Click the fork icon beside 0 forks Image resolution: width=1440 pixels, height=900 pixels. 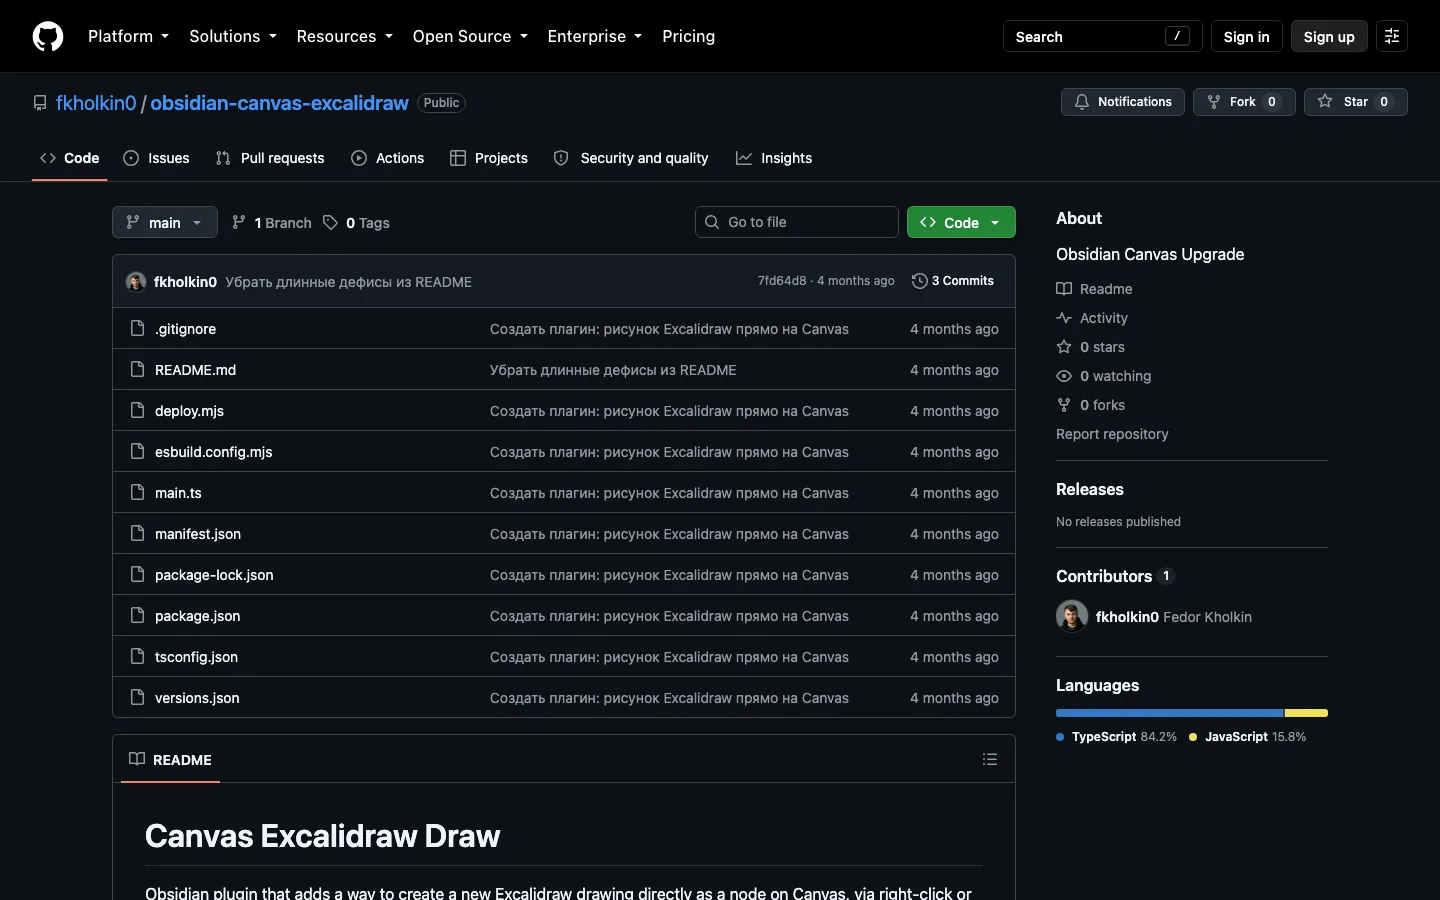tap(1064, 405)
